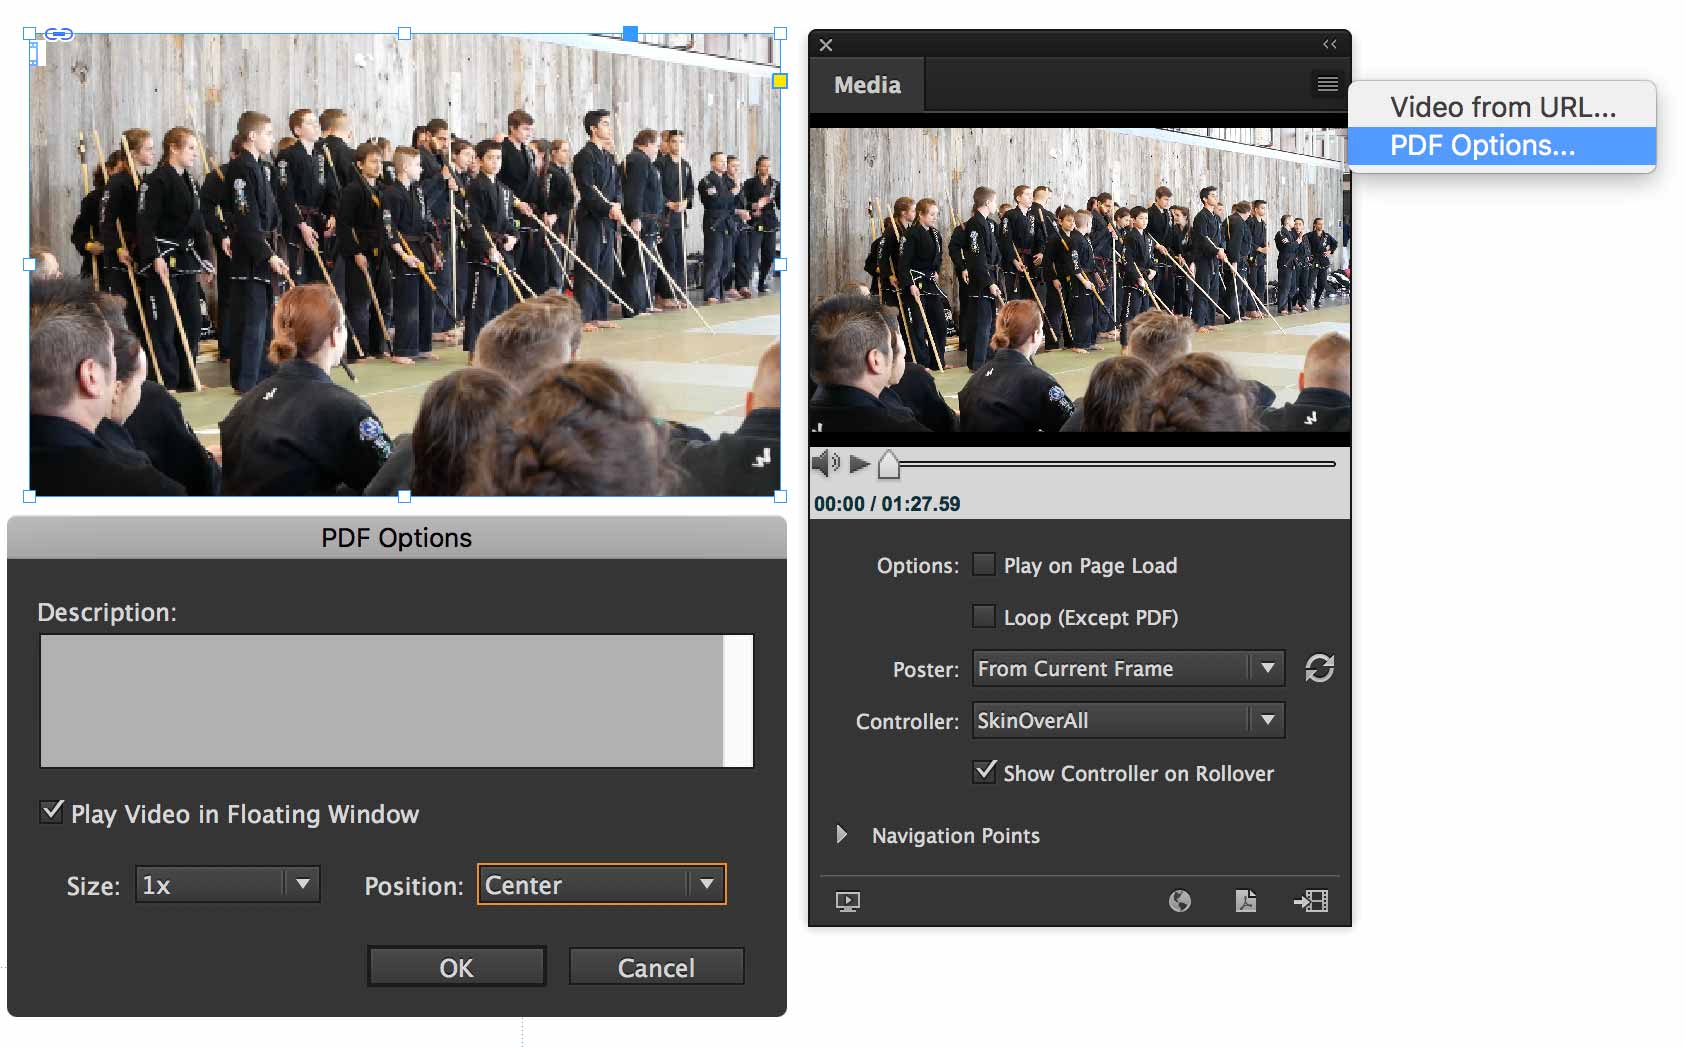Open the Poster dropdown
The height and width of the screenshot is (1047, 1686).
pyautogui.click(x=1128, y=668)
